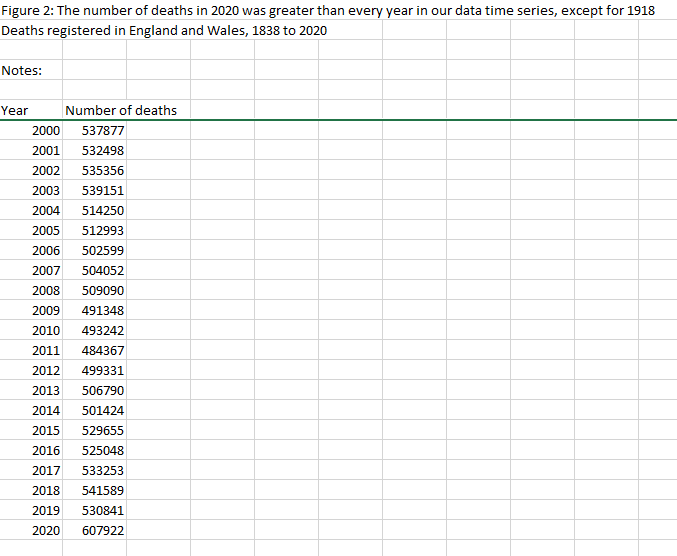
Task: Click the deaths value 504052
Action: (x=103, y=270)
